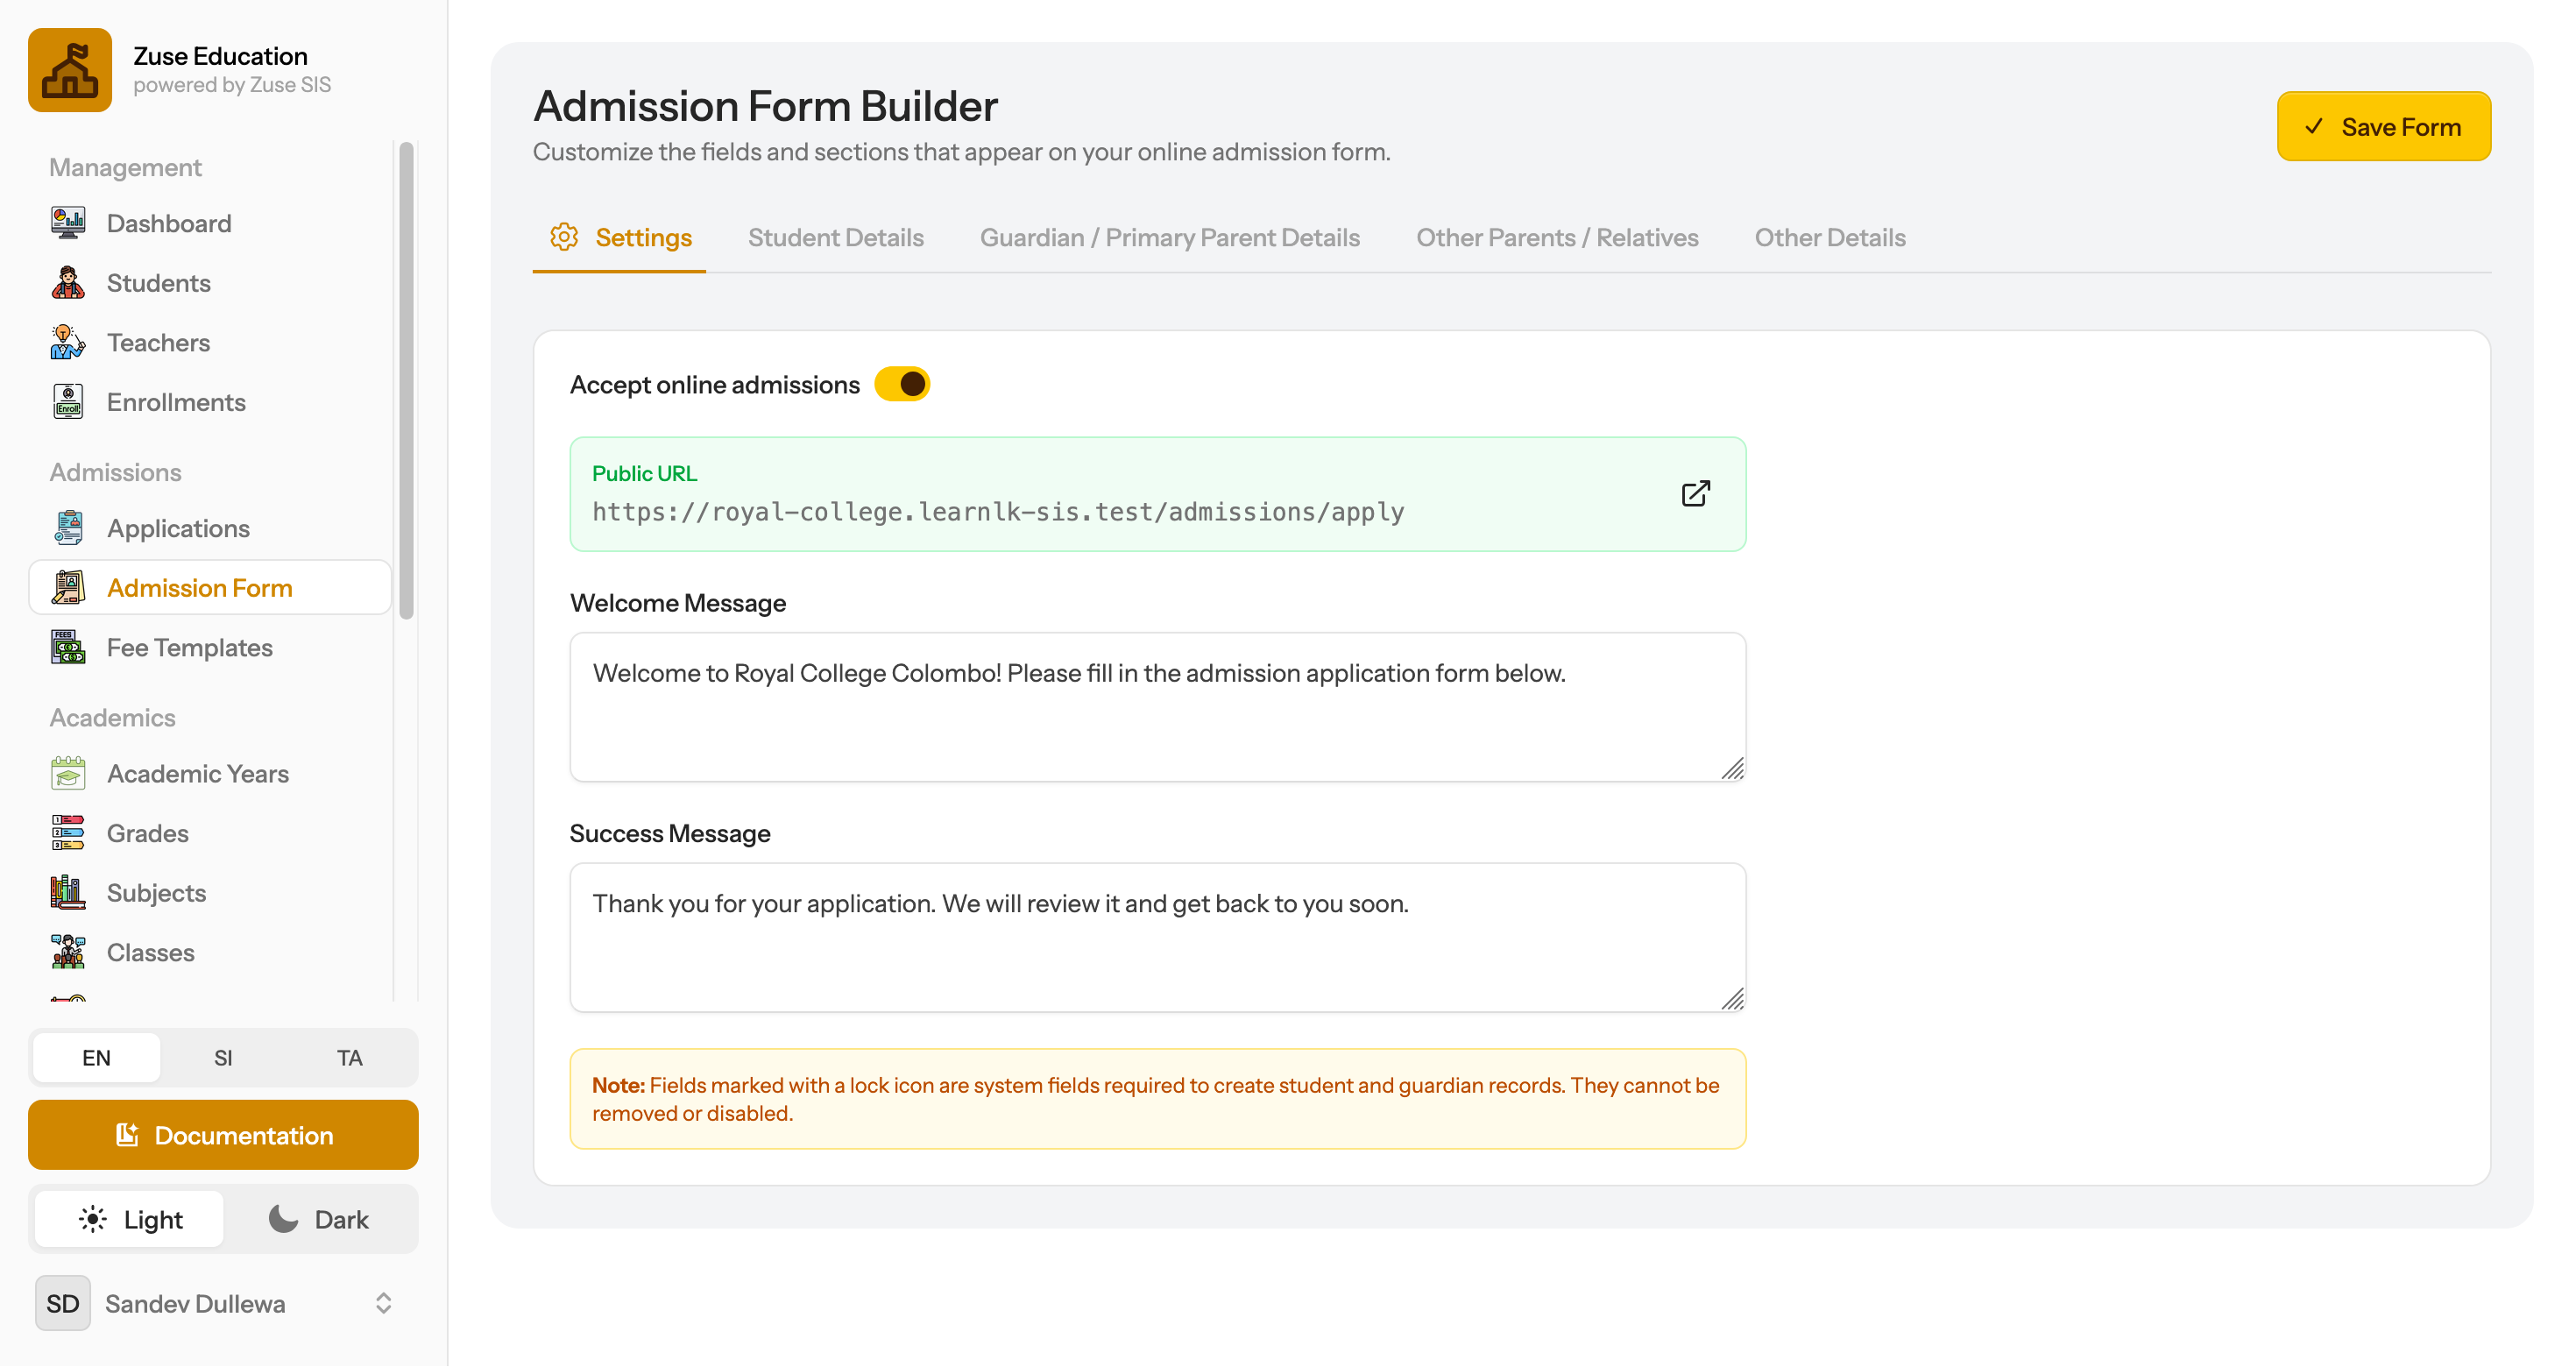This screenshot has height=1367, width=2576.
Task: Click the SD user avatar
Action: pyautogui.click(x=62, y=1303)
